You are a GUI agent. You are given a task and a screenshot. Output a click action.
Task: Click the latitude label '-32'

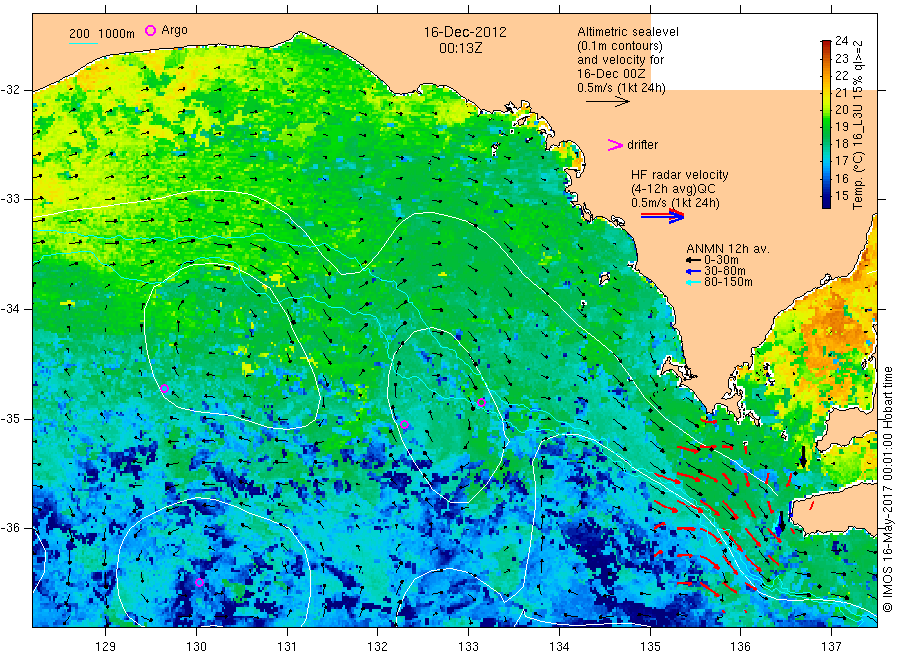pos(10,90)
